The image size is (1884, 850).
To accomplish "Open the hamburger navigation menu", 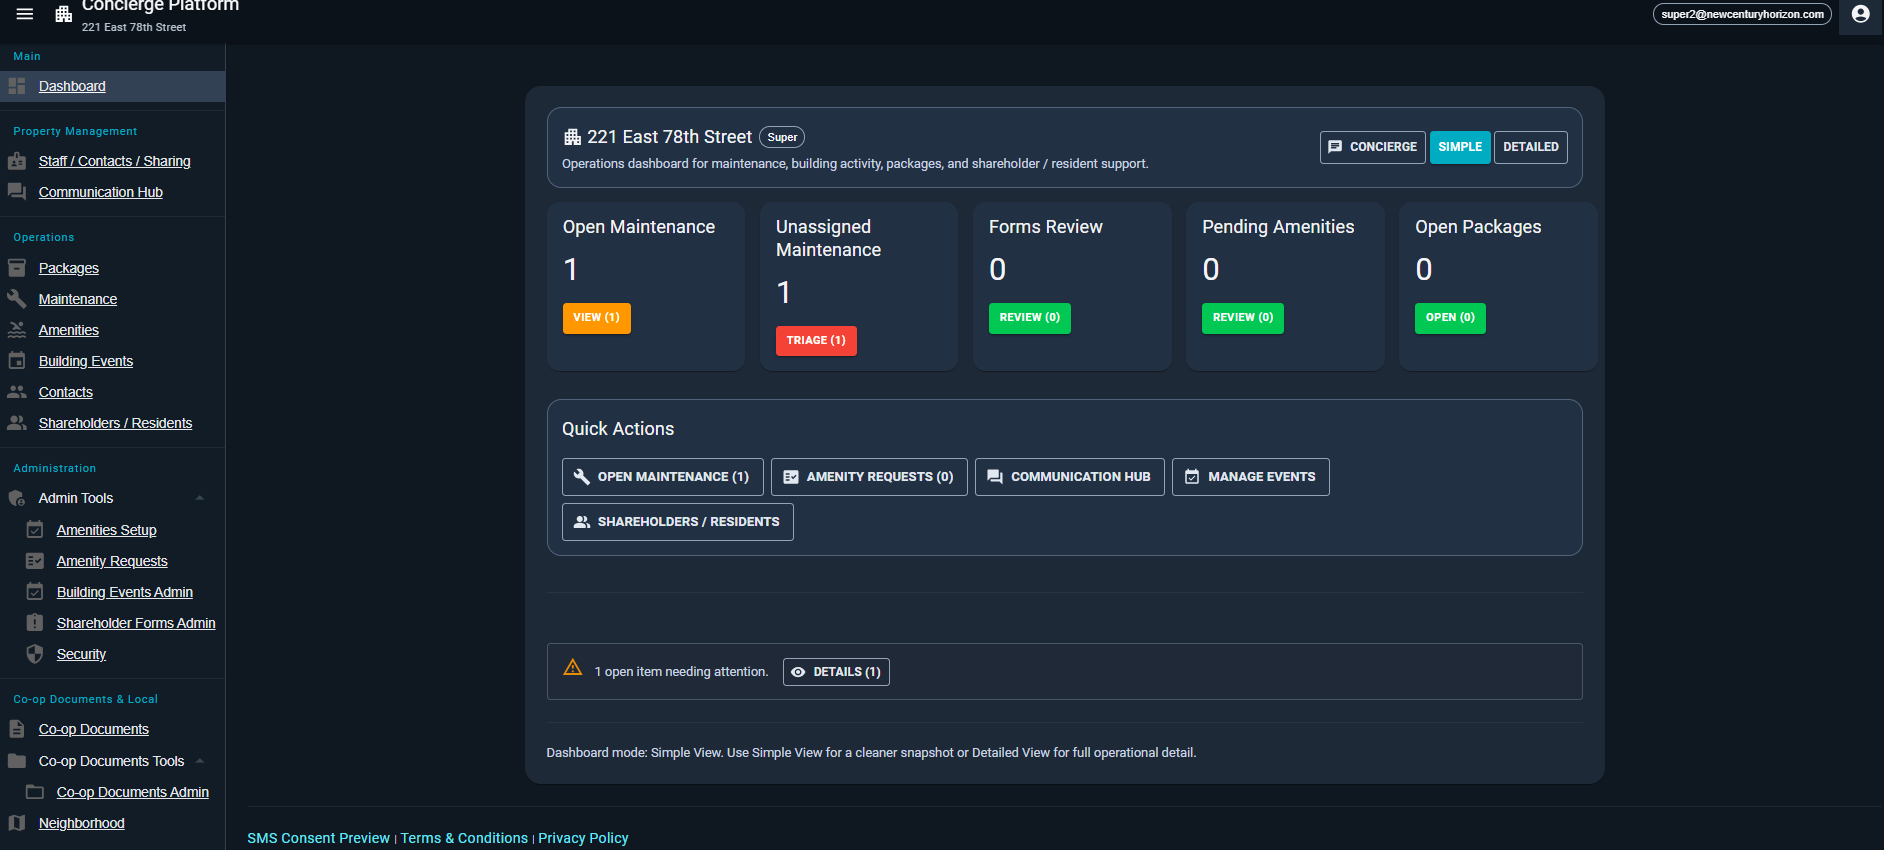I will point(25,14).
